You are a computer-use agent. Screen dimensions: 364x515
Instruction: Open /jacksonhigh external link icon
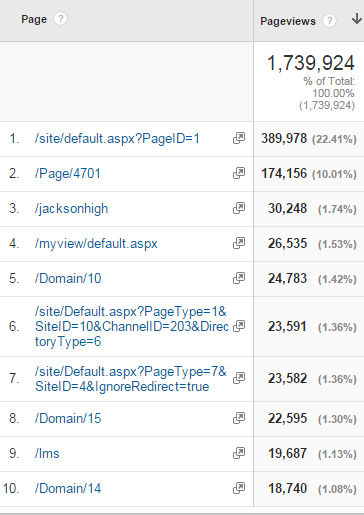click(x=239, y=208)
